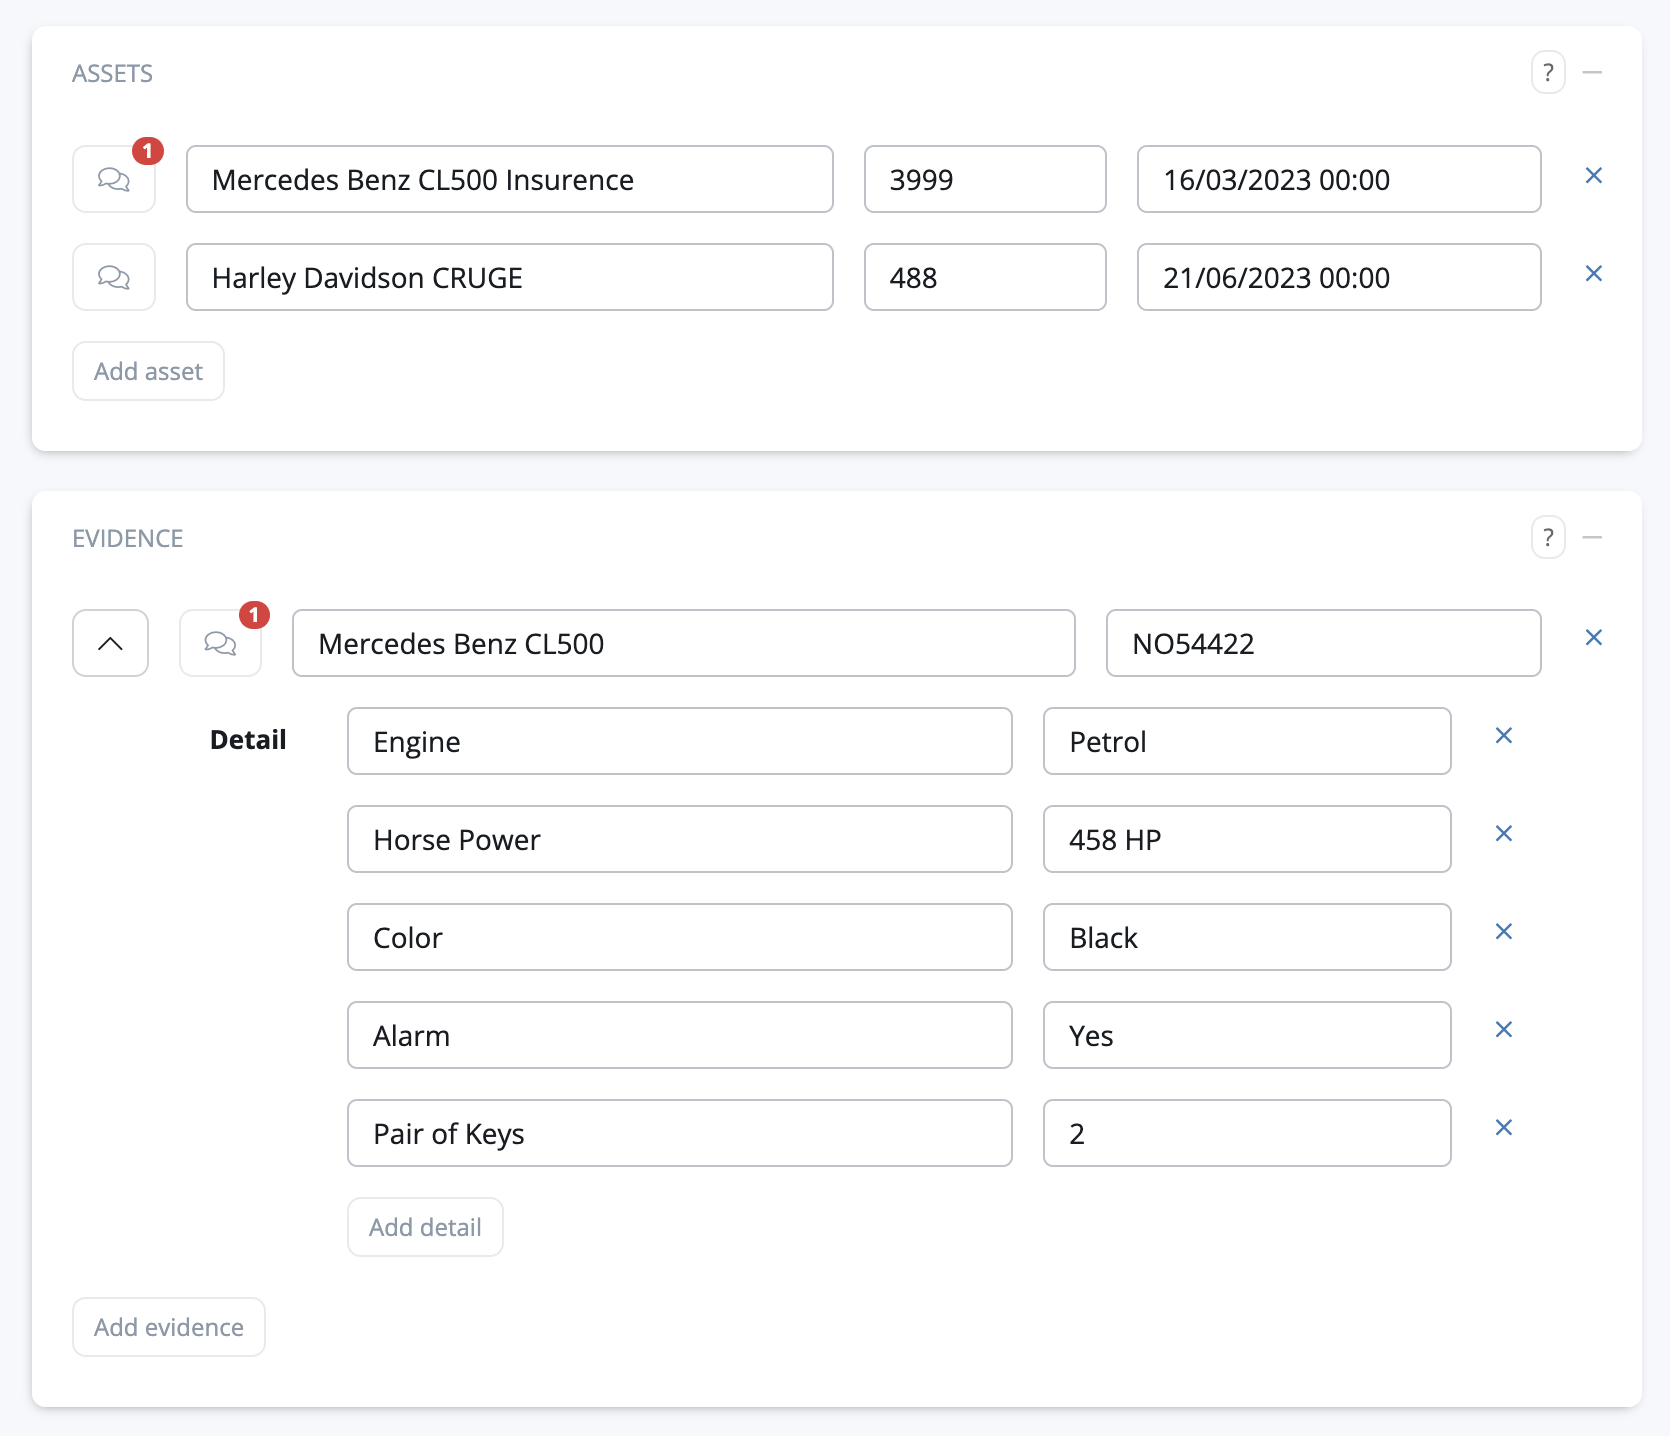
Task: Remove the Alarm detail row
Action: [x=1503, y=1030]
